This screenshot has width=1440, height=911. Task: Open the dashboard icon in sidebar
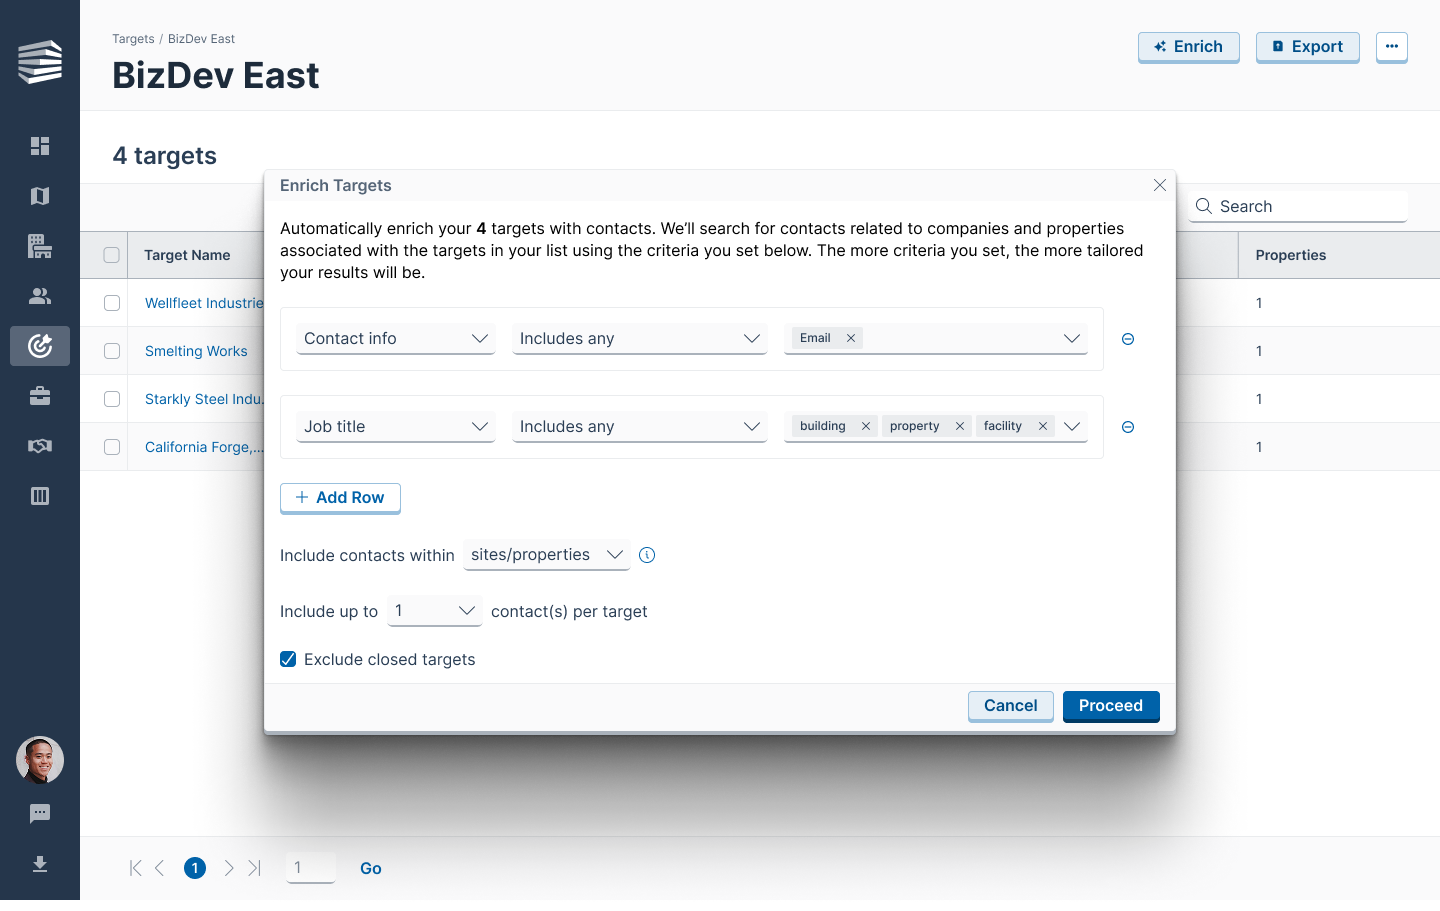coord(40,146)
